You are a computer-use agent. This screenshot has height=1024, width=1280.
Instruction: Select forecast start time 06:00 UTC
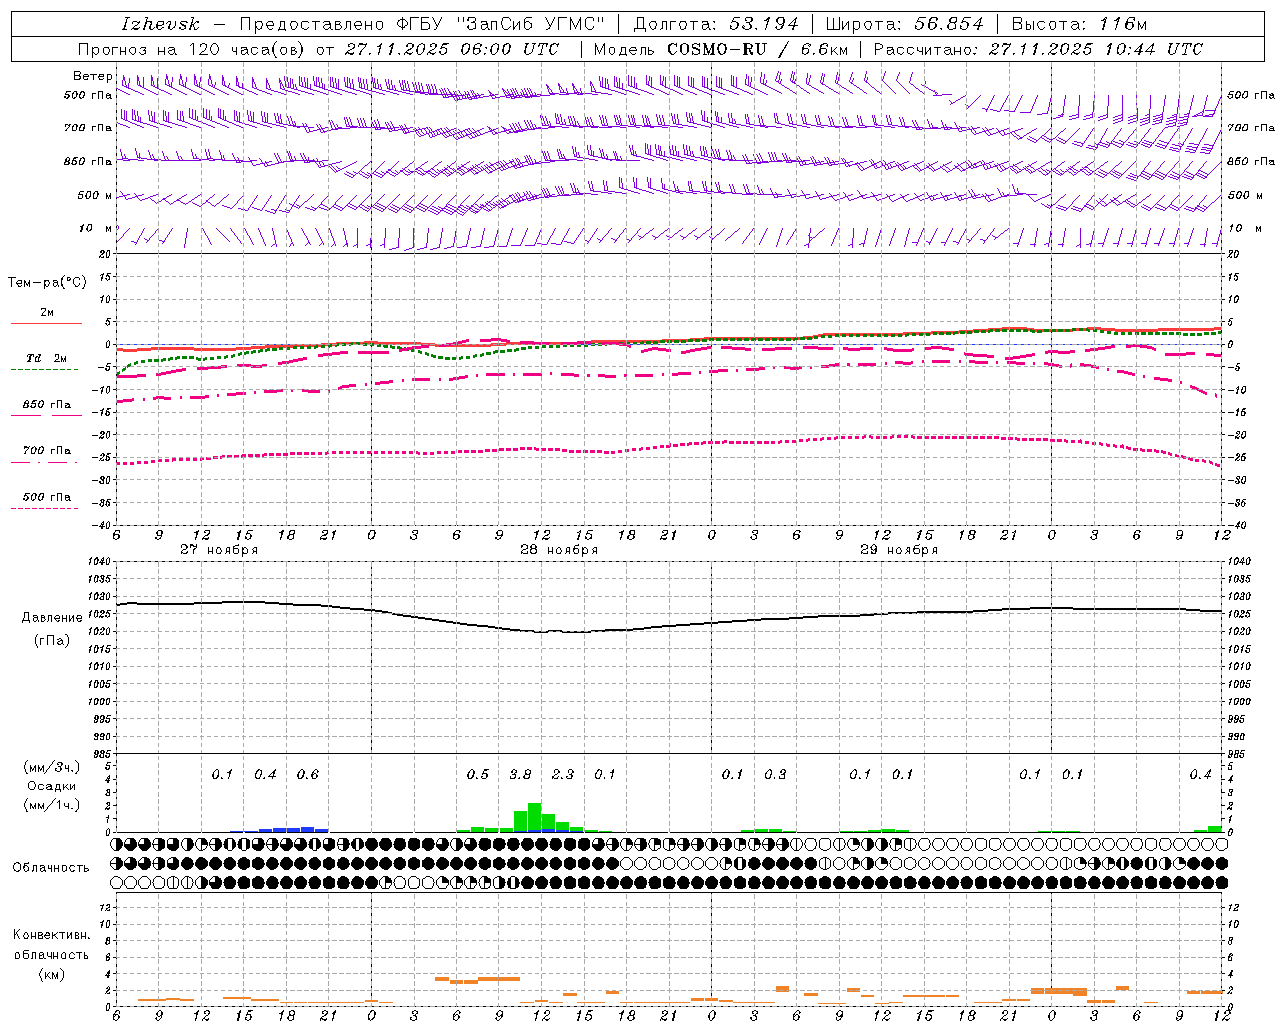(509, 49)
